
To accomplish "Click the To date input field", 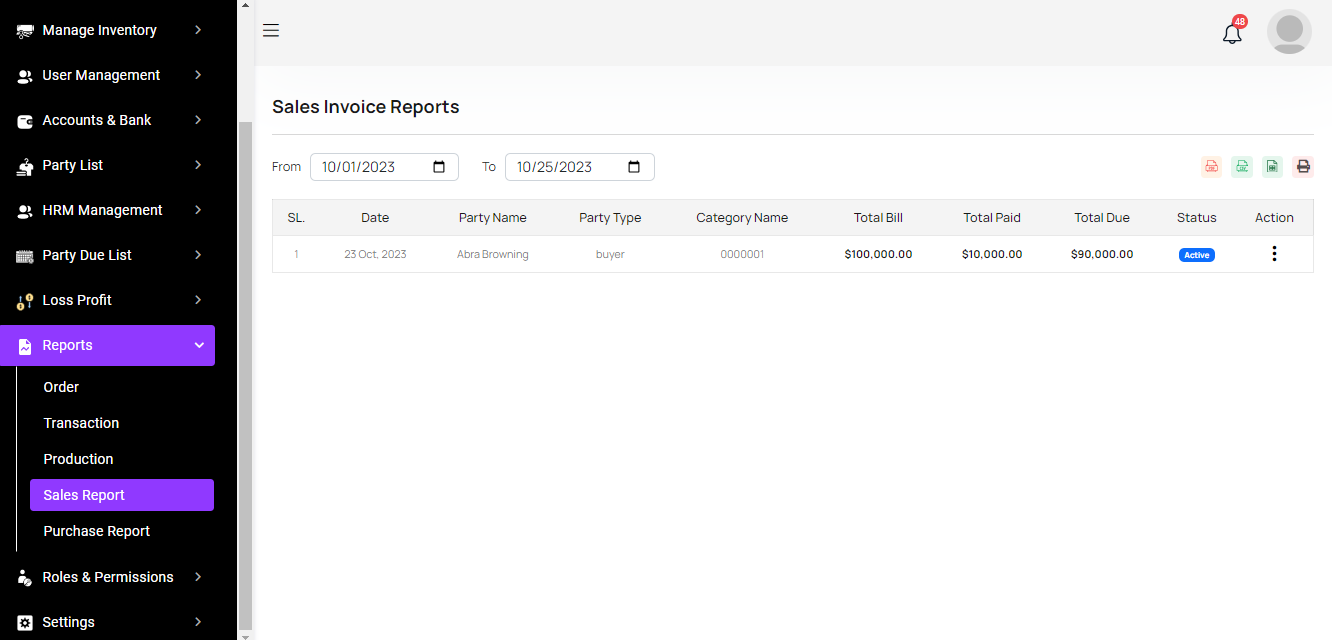I will coord(565,167).
